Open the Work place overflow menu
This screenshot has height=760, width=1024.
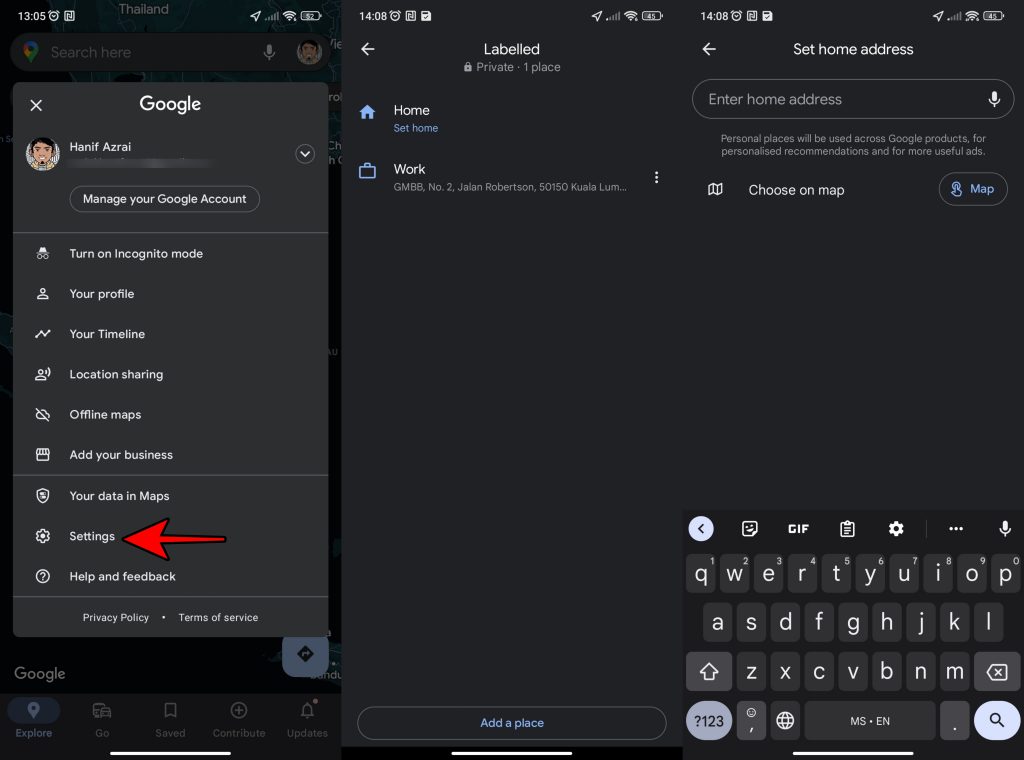(656, 178)
